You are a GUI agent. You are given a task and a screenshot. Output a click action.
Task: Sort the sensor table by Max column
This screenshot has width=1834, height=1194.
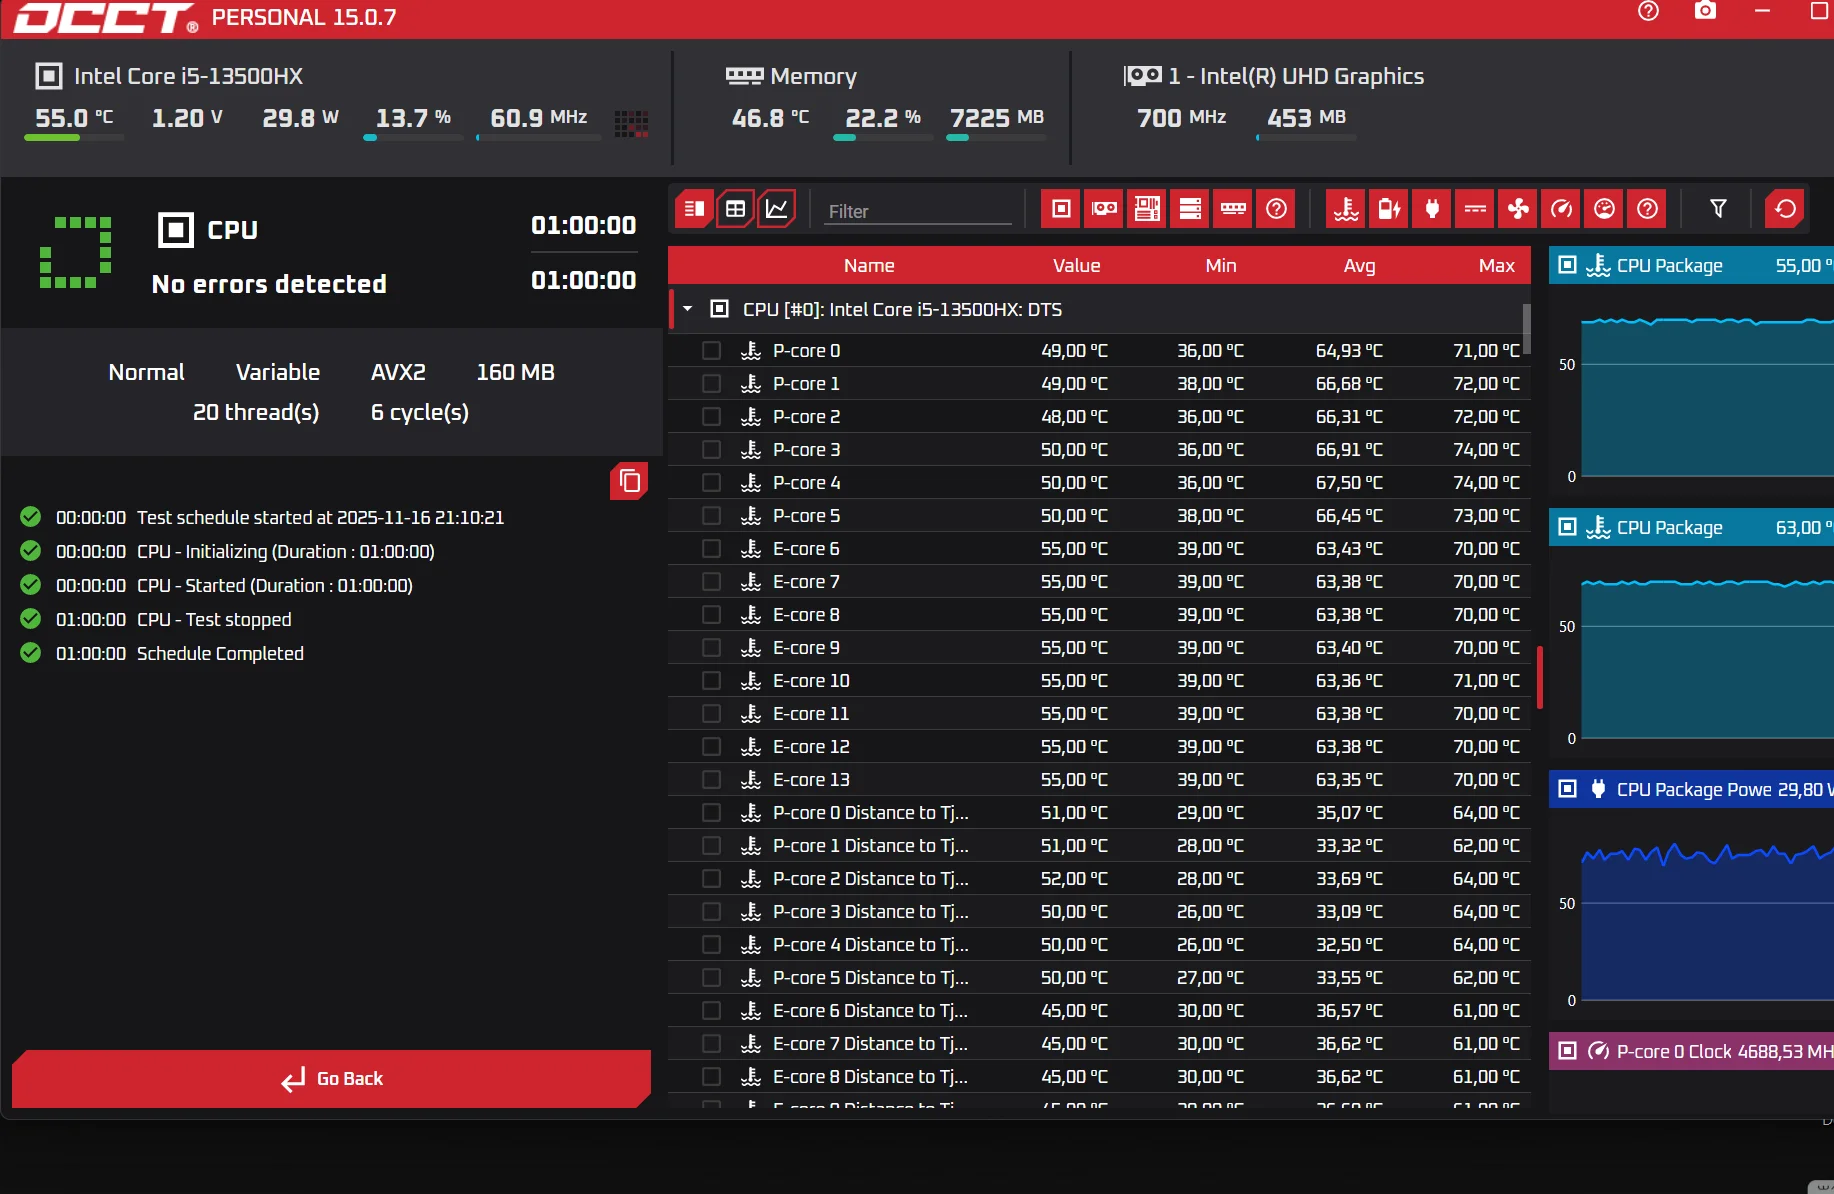pos(1497,265)
